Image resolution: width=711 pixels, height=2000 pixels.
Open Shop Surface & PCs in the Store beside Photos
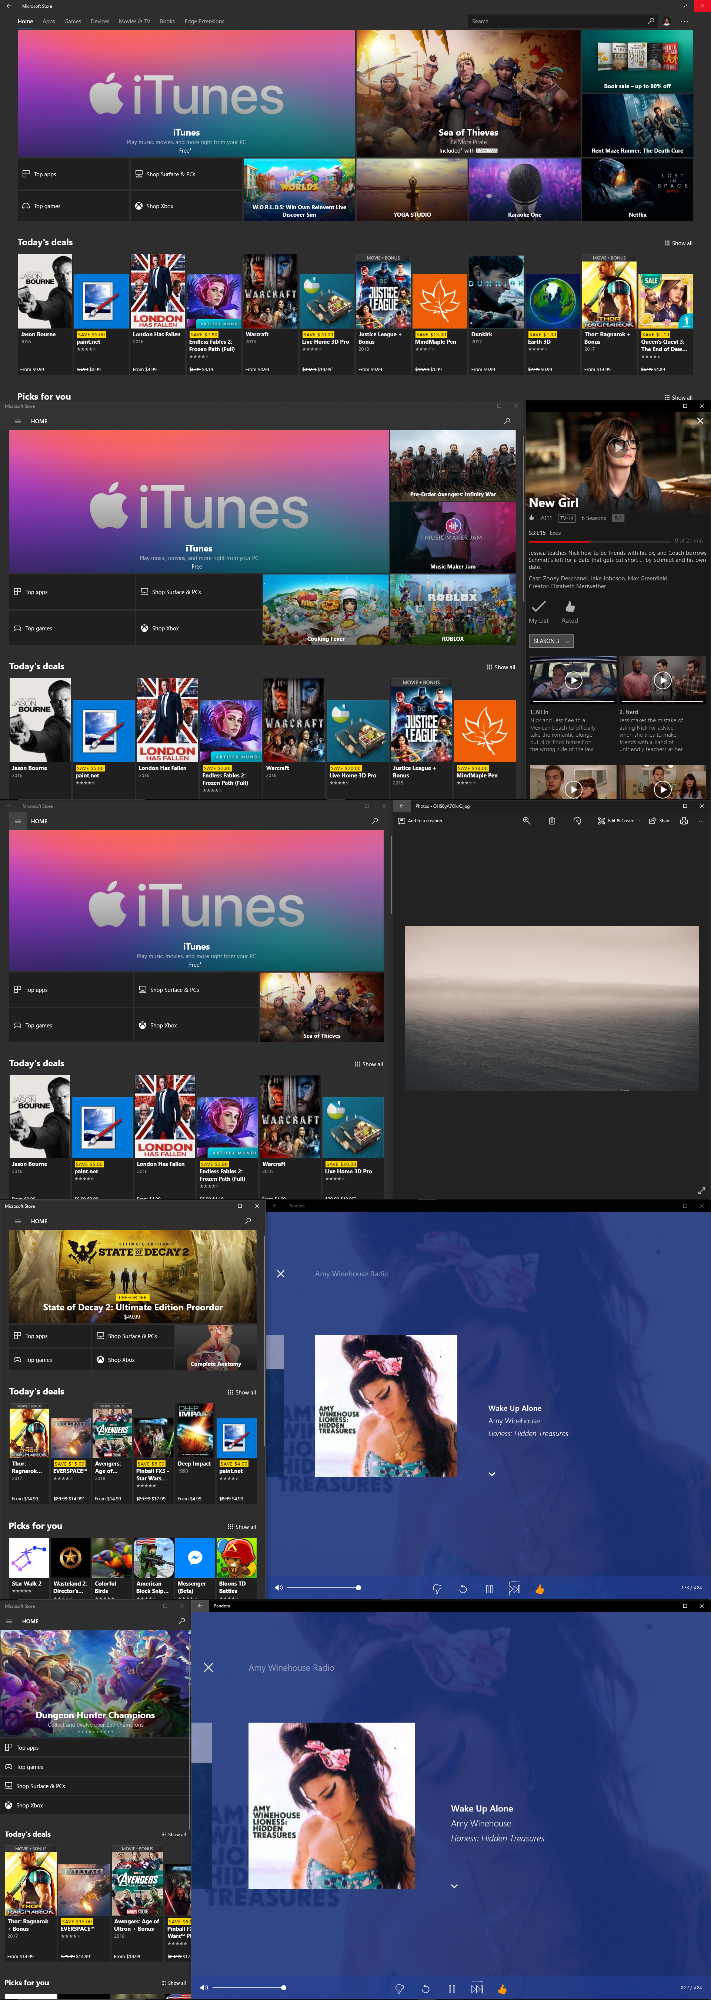tap(196, 990)
